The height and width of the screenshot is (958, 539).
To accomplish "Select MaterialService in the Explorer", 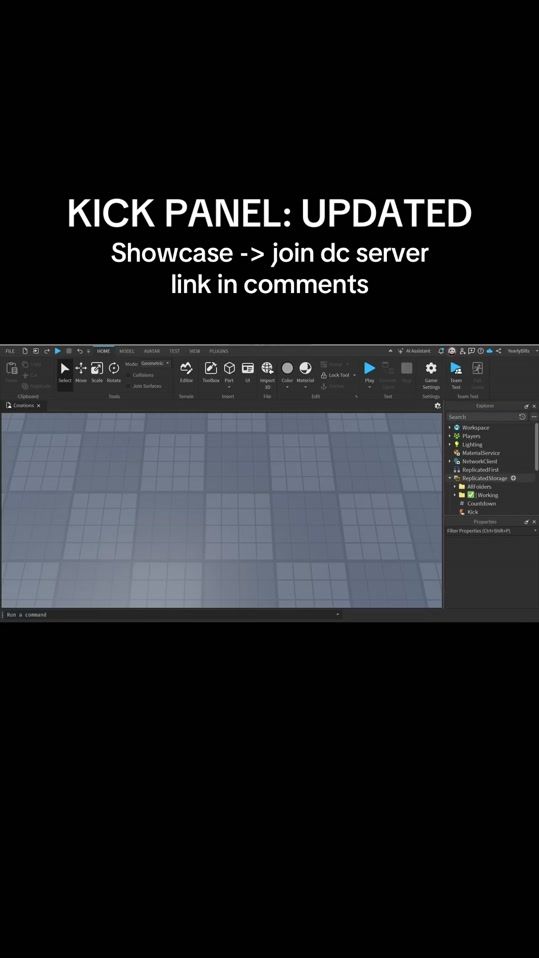I will click(480, 453).
